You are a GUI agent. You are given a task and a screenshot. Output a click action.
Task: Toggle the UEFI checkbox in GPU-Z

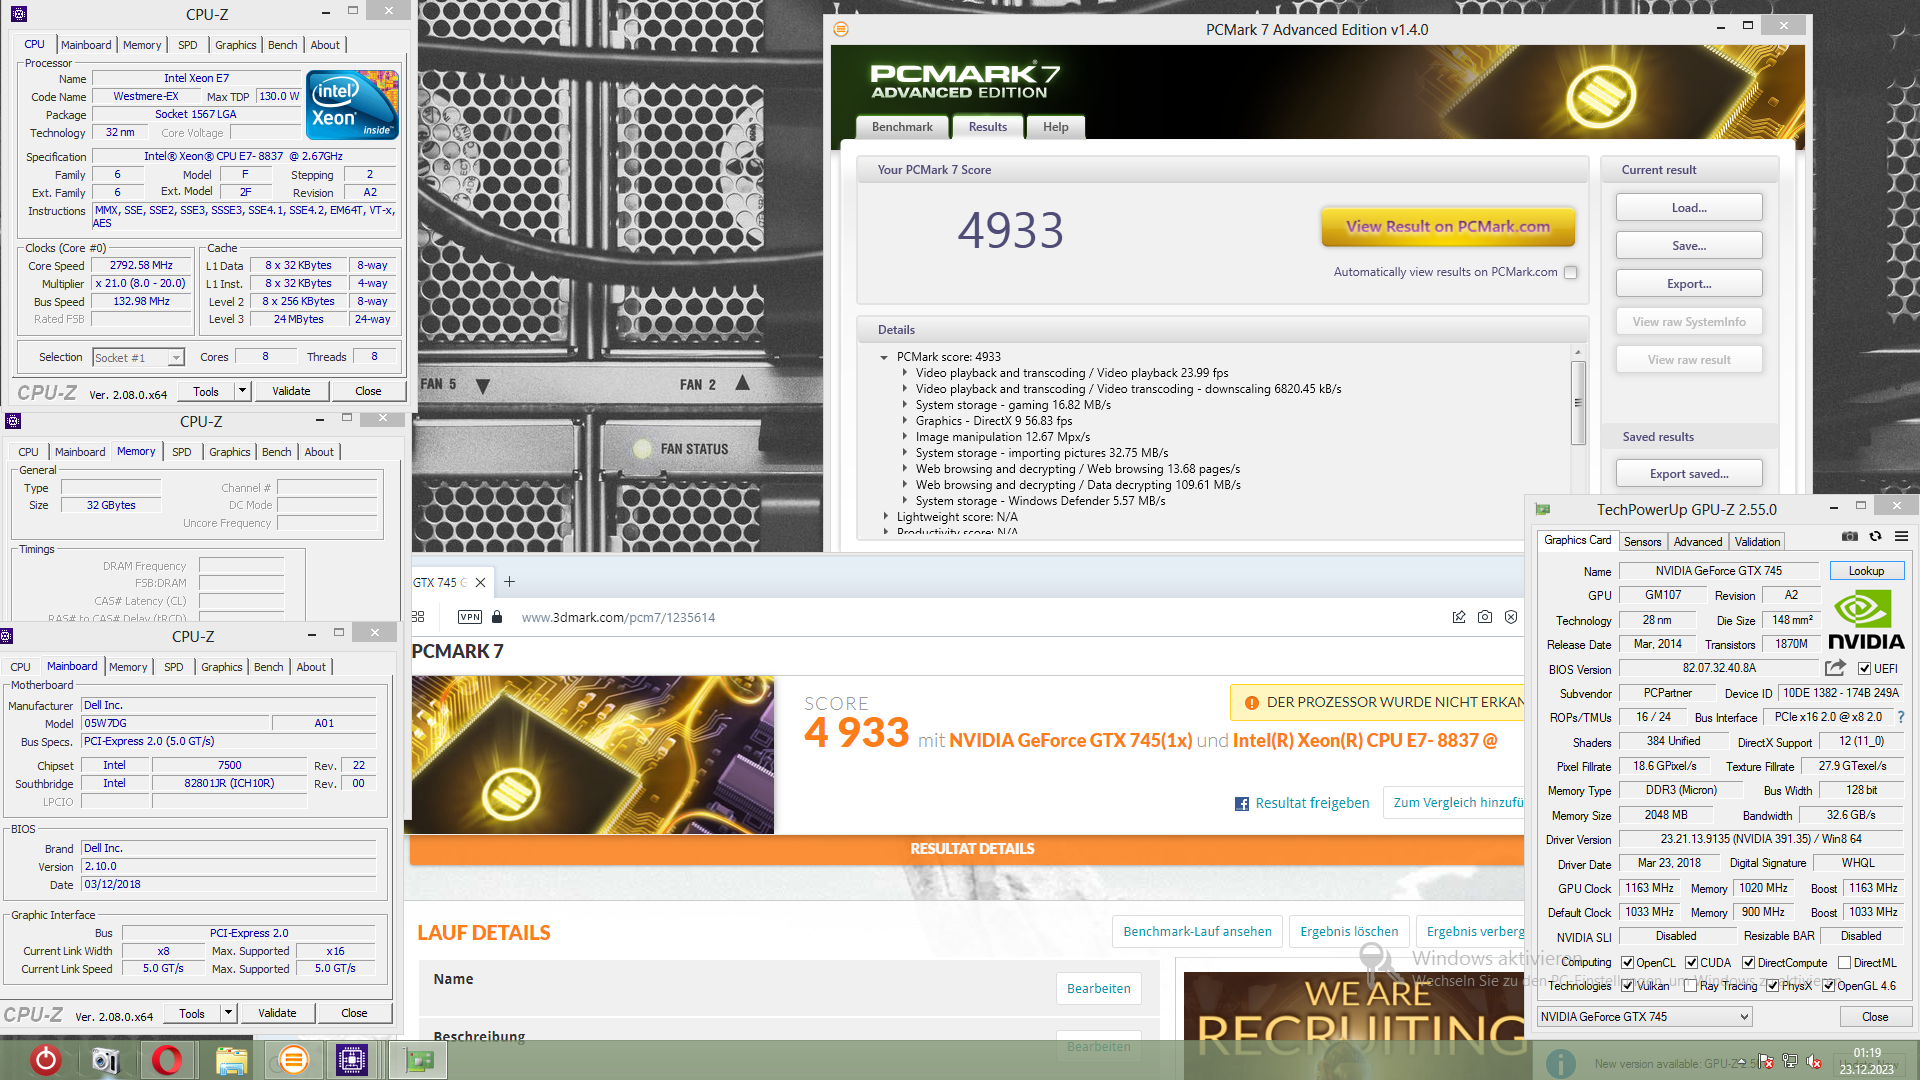tap(1864, 669)
